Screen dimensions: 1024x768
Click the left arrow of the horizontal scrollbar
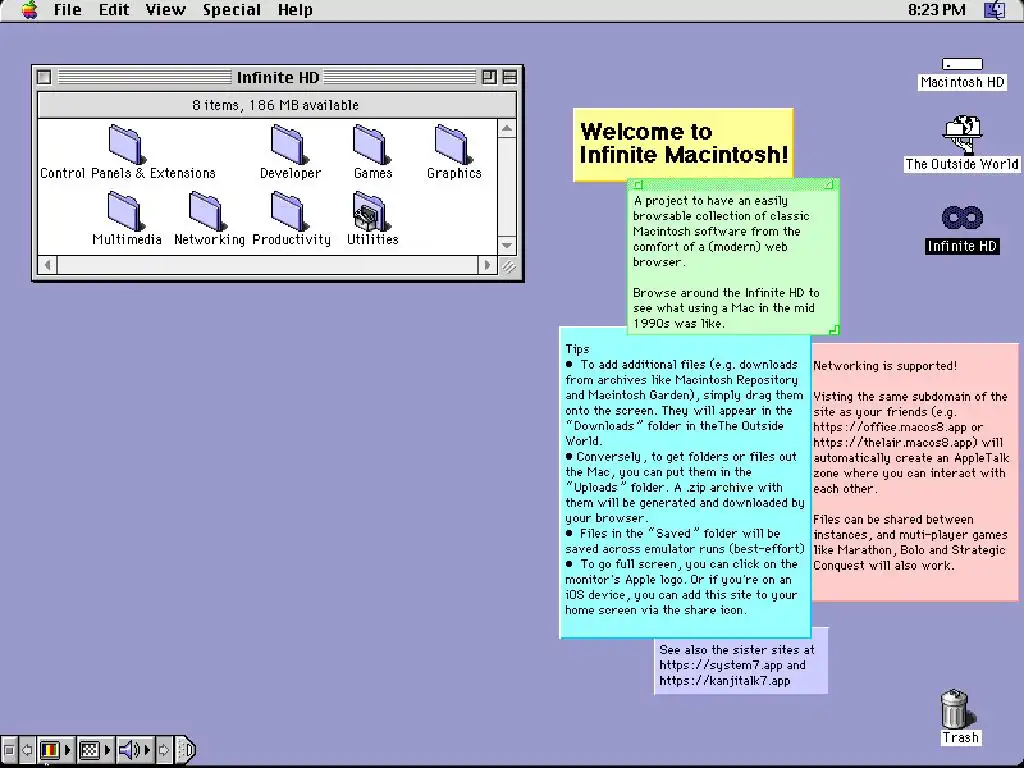tap(48, 265)
